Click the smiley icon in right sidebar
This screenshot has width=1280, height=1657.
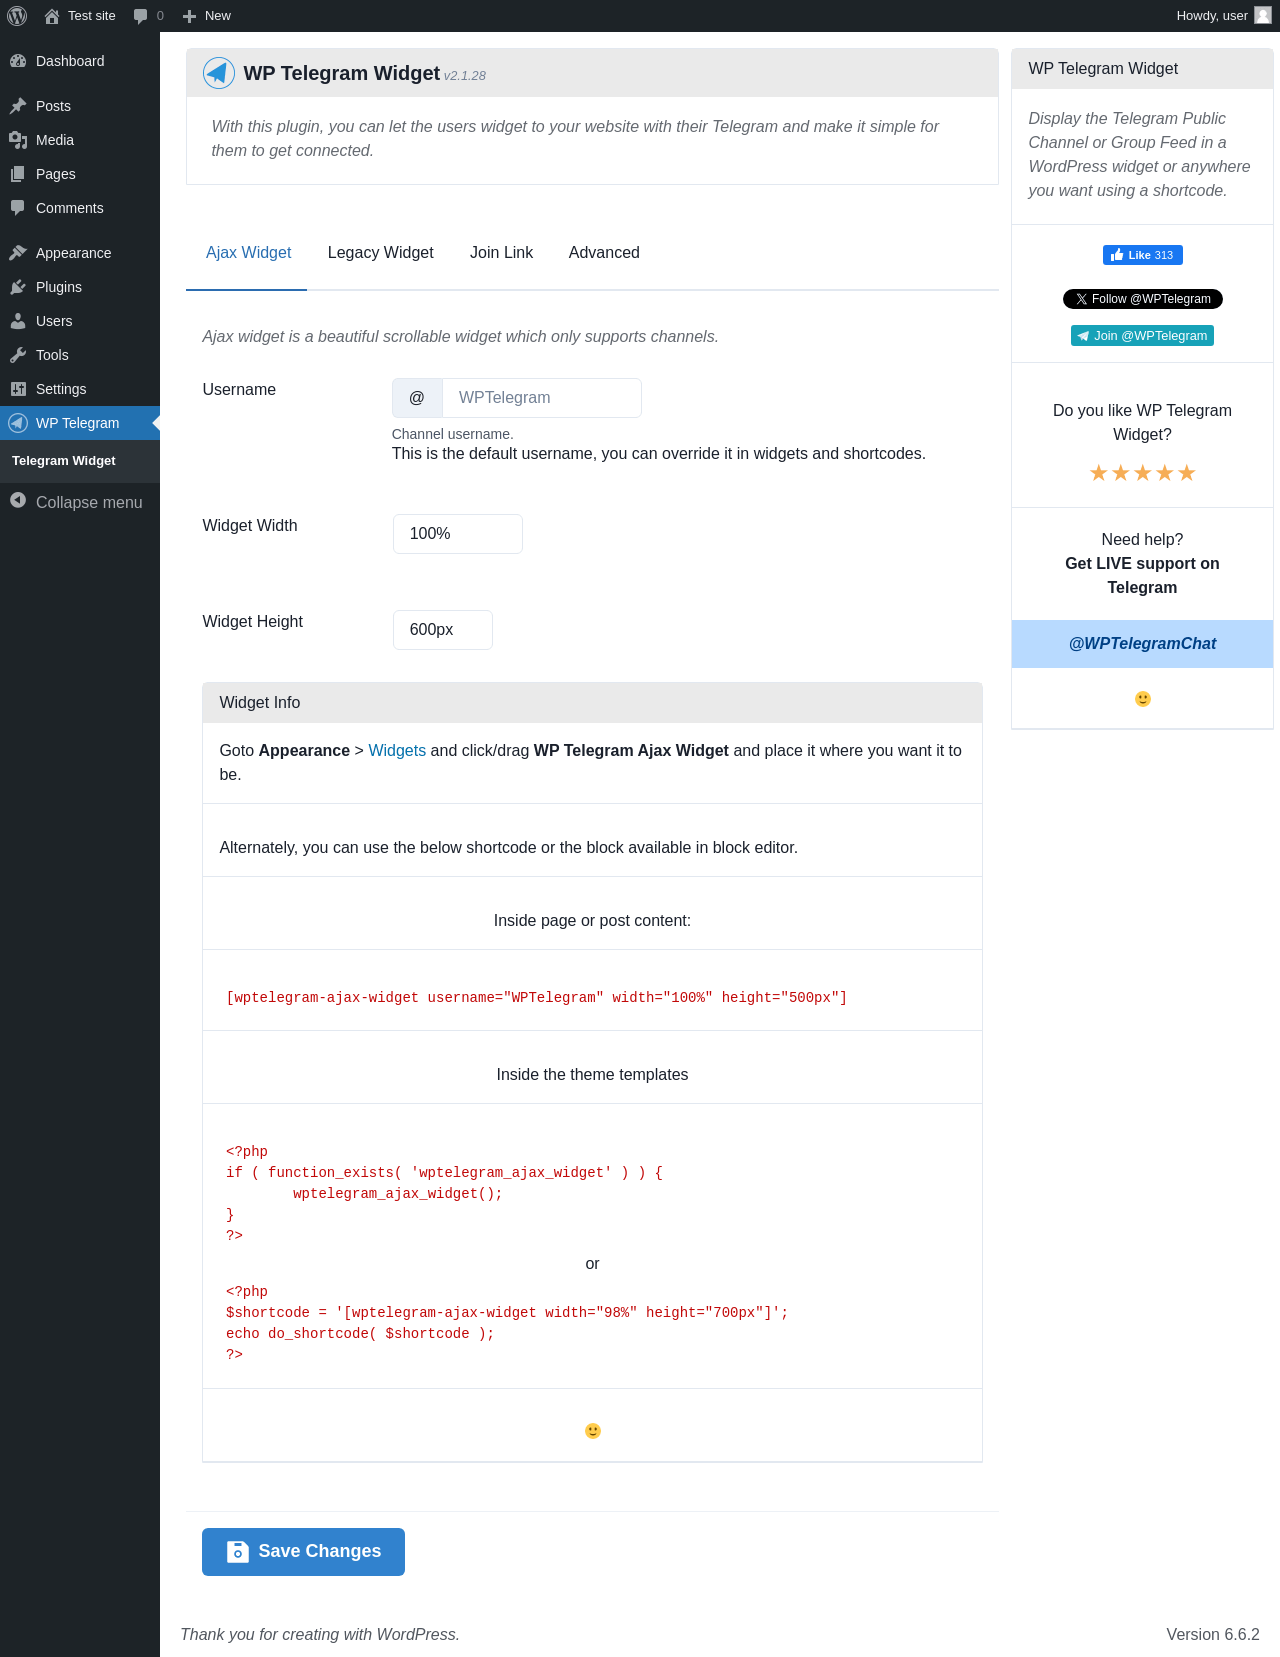coord(1143,699)
